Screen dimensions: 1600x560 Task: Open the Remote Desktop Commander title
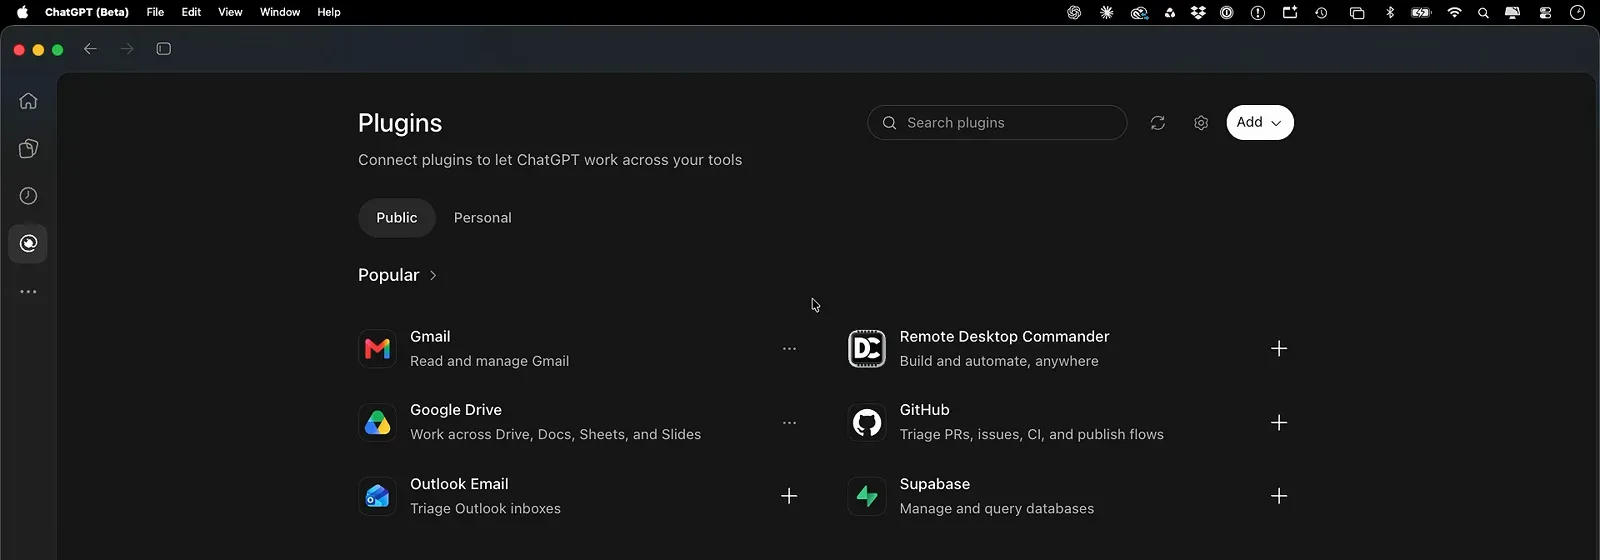(x=1004, y=337)
